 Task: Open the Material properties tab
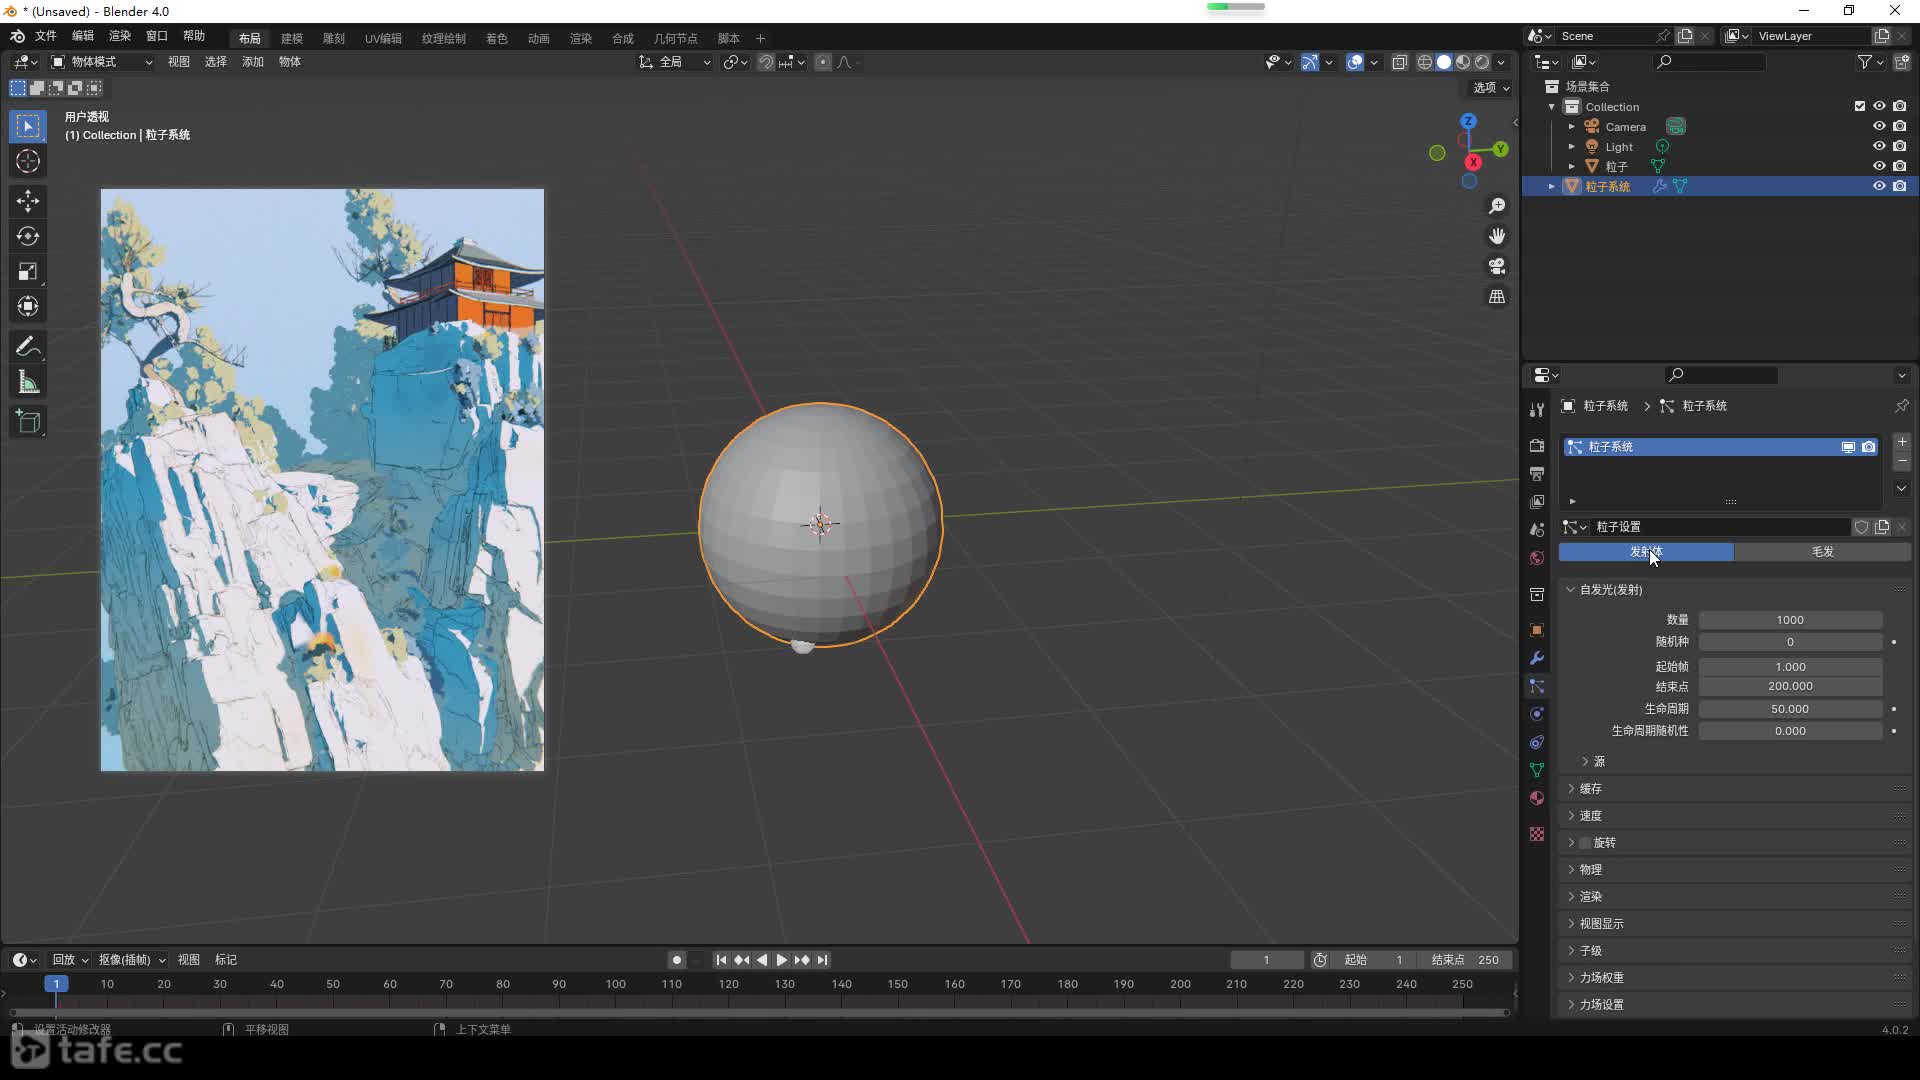pos(1537,798)
